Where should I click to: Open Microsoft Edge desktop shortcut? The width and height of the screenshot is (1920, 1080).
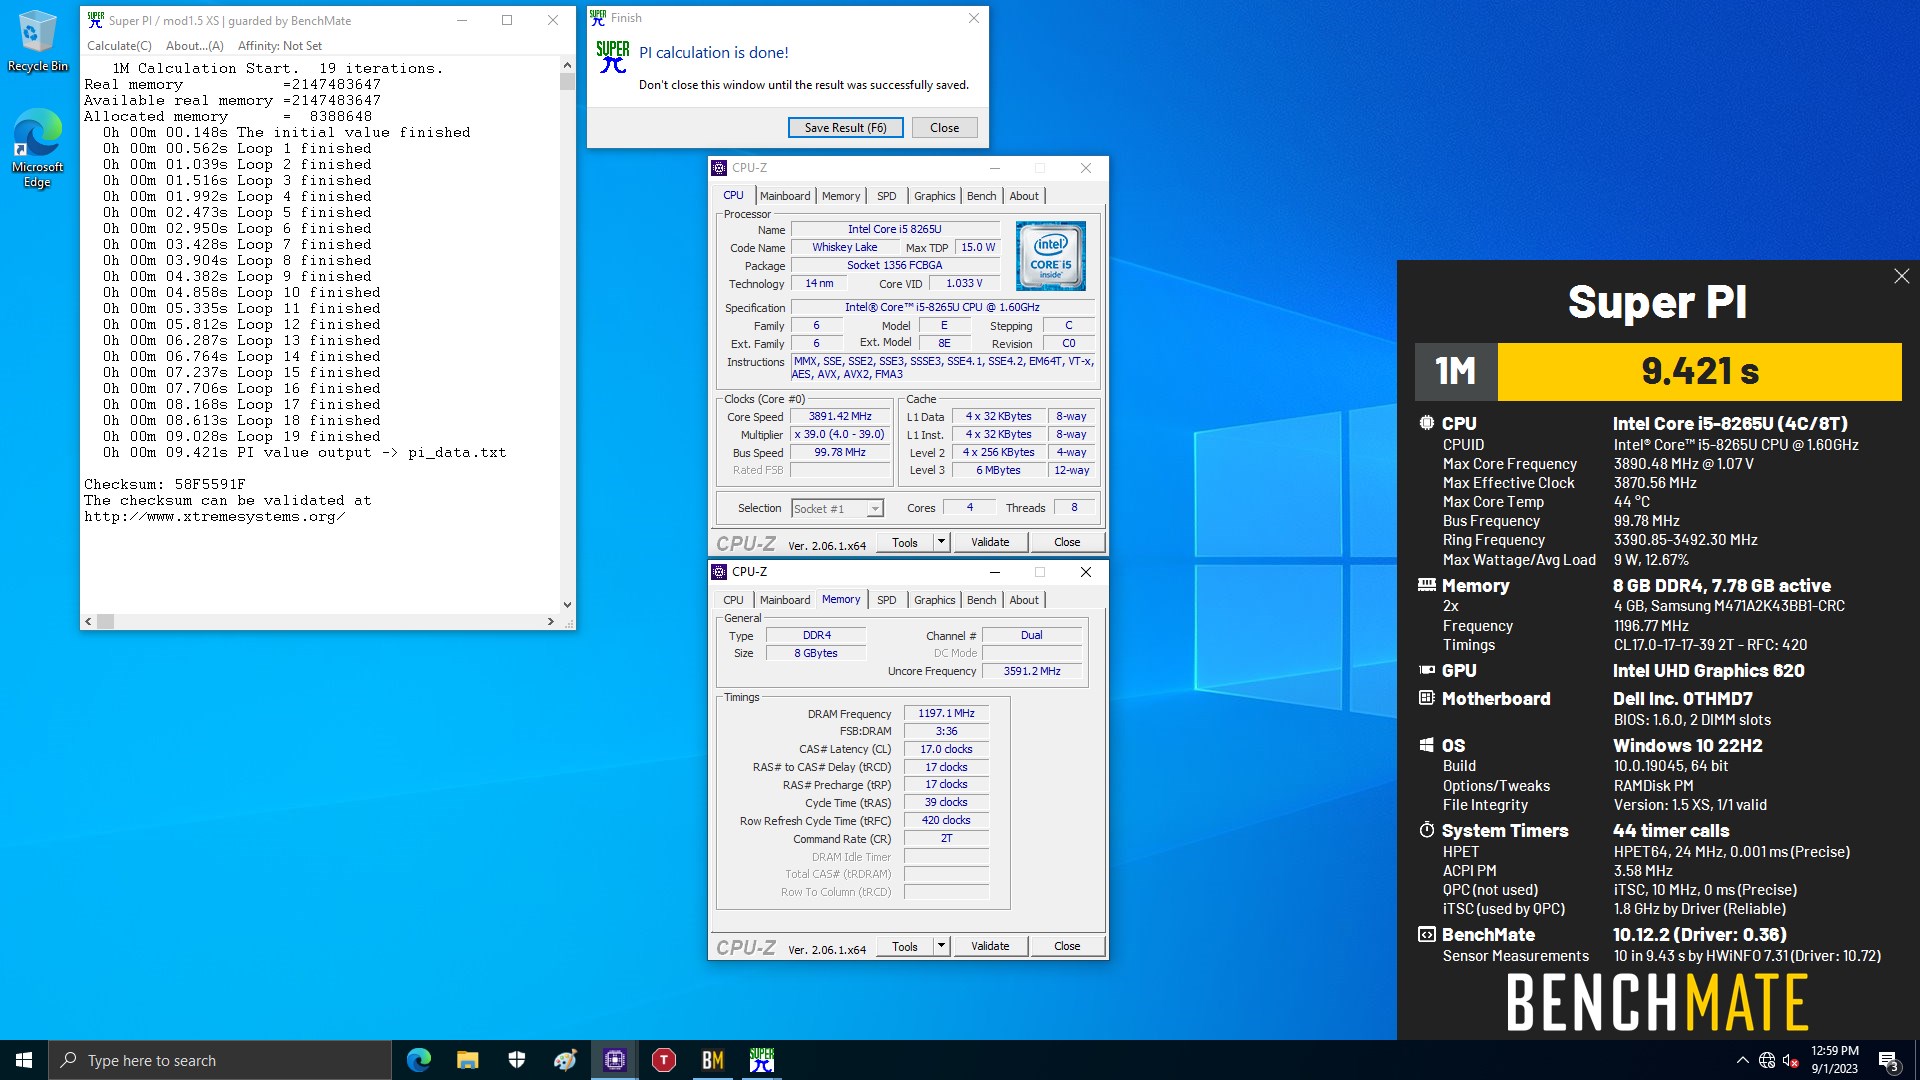[37, 148]
